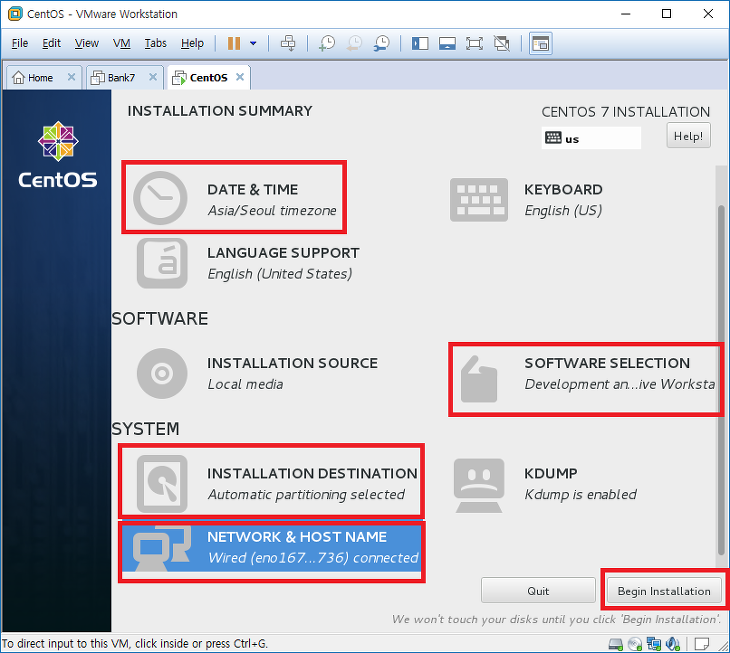The height and width of the screenshot is (653, 730).
Task: Open Network & Host Name settings
Action: (x=271, y=549)
